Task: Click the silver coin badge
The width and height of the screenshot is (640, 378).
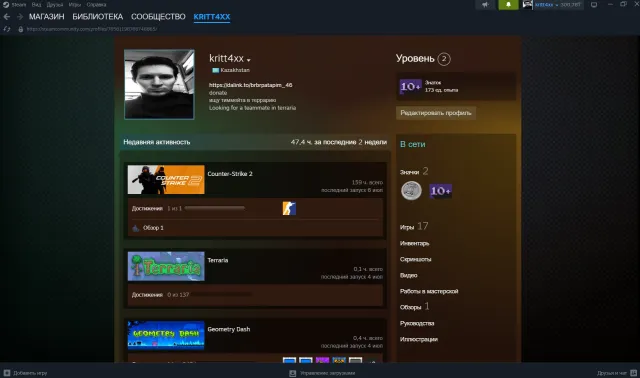Action: coord(411,191)
